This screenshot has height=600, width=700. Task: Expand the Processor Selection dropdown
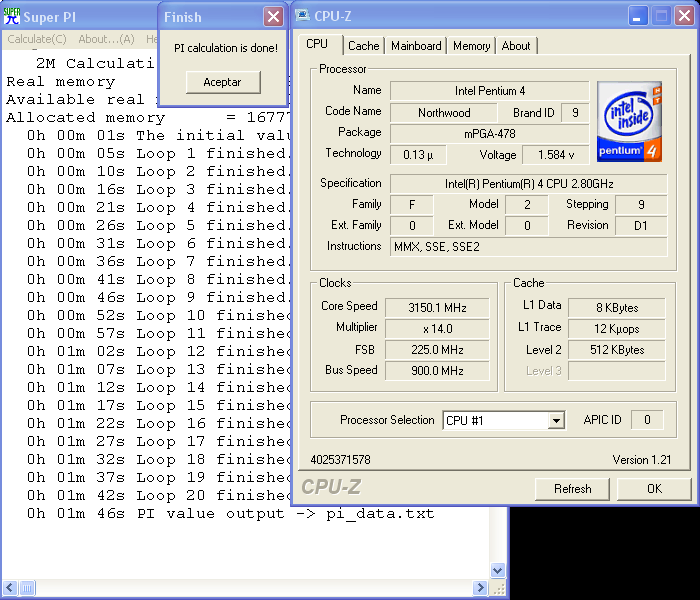pyautogui.click(x=557, y=421)
